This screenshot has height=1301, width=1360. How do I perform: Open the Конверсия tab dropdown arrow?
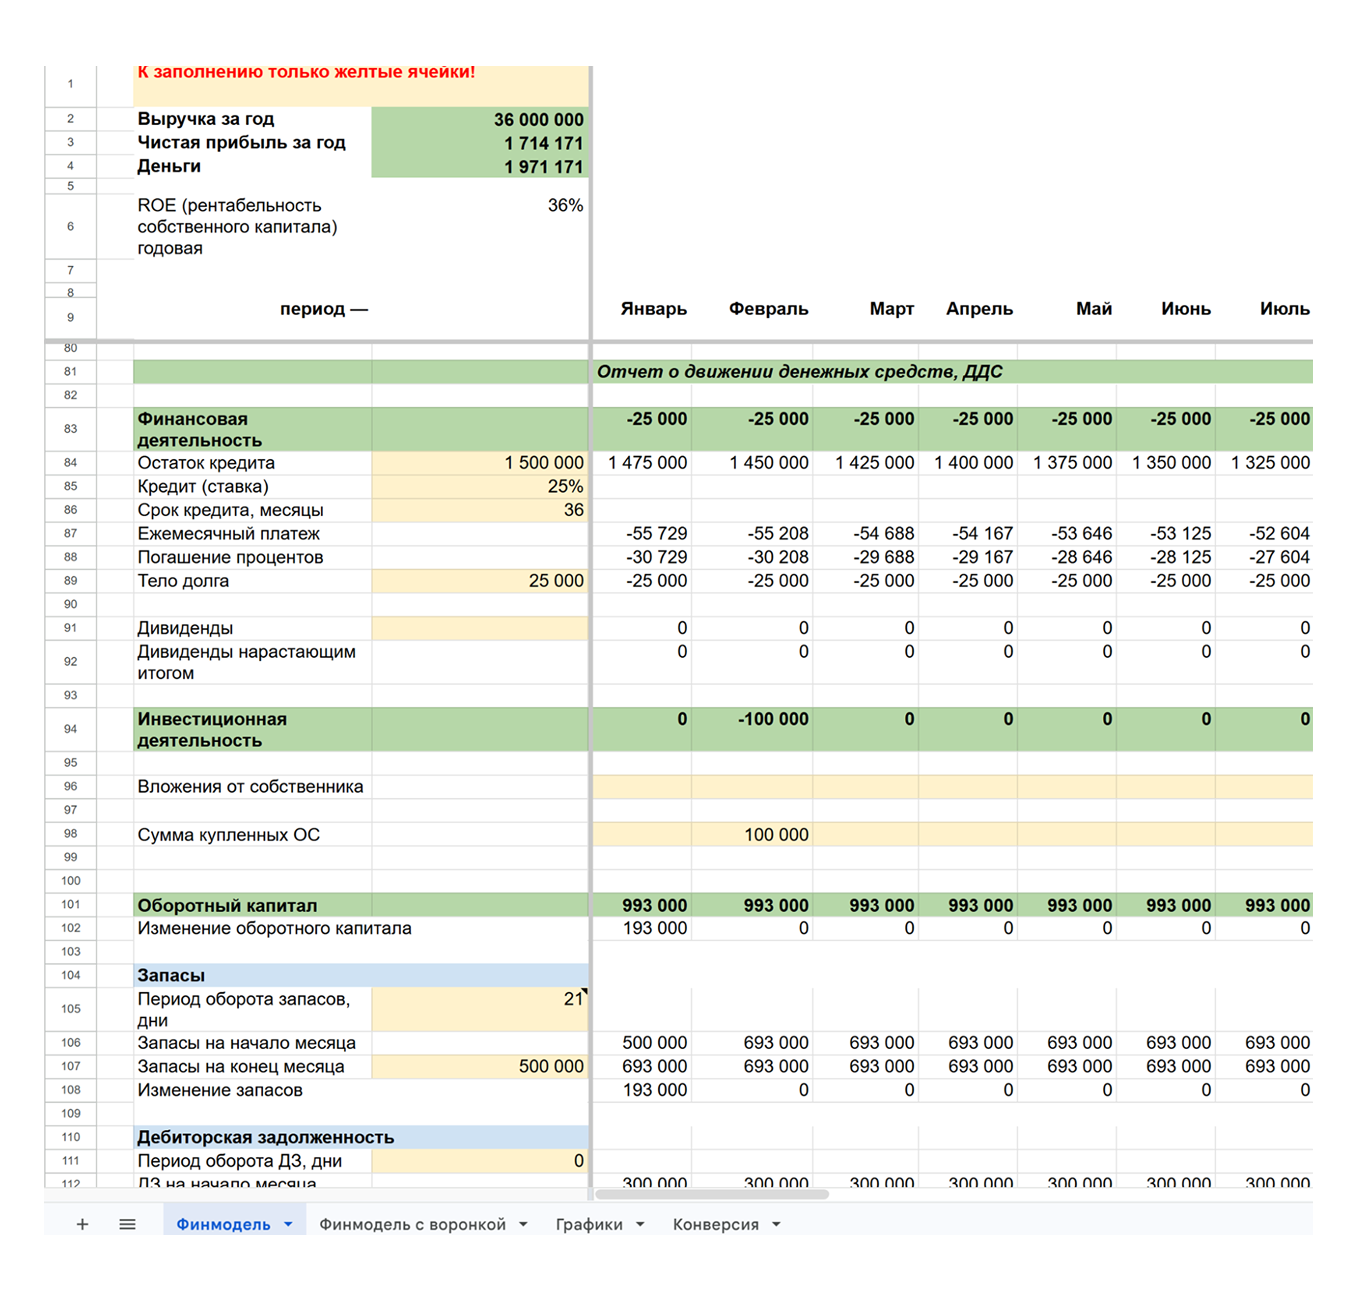(x=776, y=1224)
